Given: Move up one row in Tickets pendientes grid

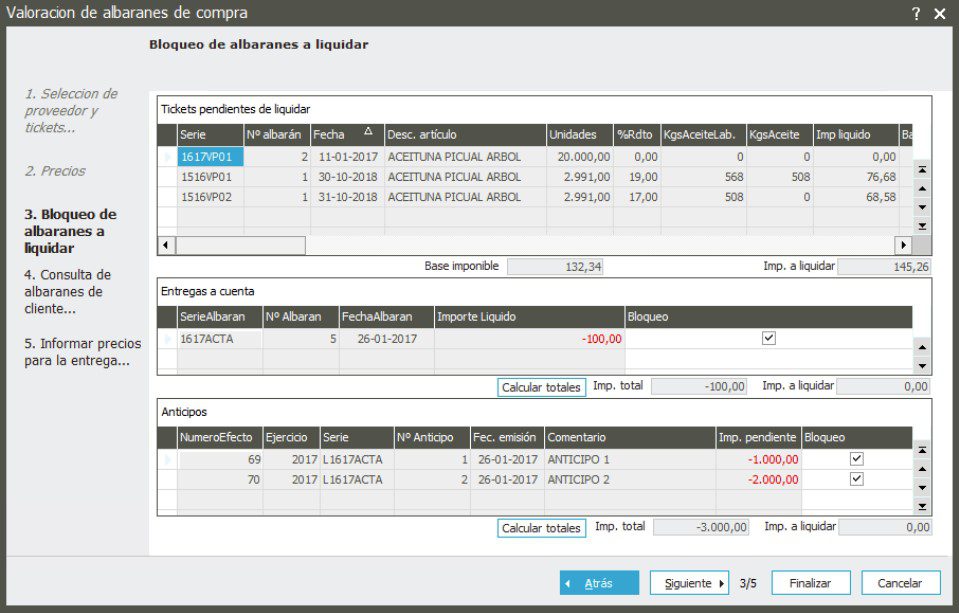Looking at the screenshot, I should click(922, 189).
